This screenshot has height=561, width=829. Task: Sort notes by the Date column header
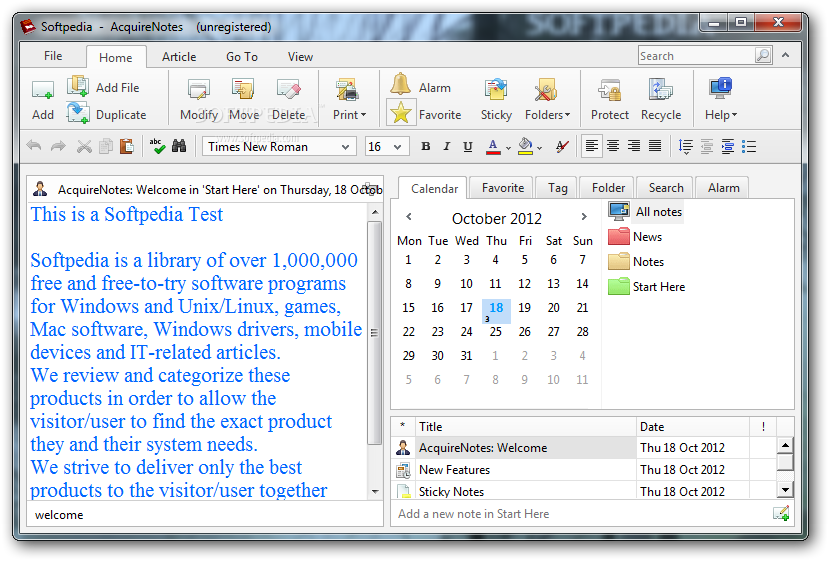(692, 426)
